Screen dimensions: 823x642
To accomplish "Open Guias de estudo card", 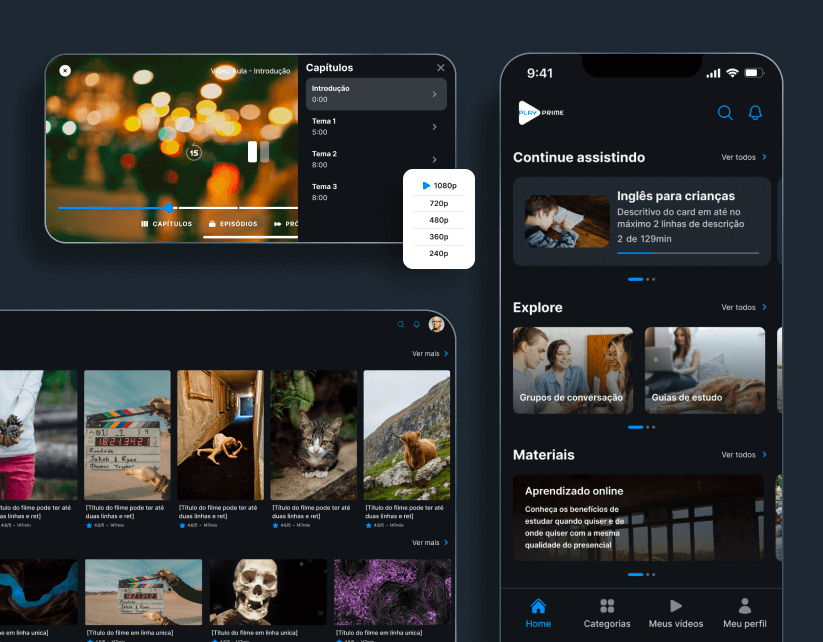I will point(705,371).
